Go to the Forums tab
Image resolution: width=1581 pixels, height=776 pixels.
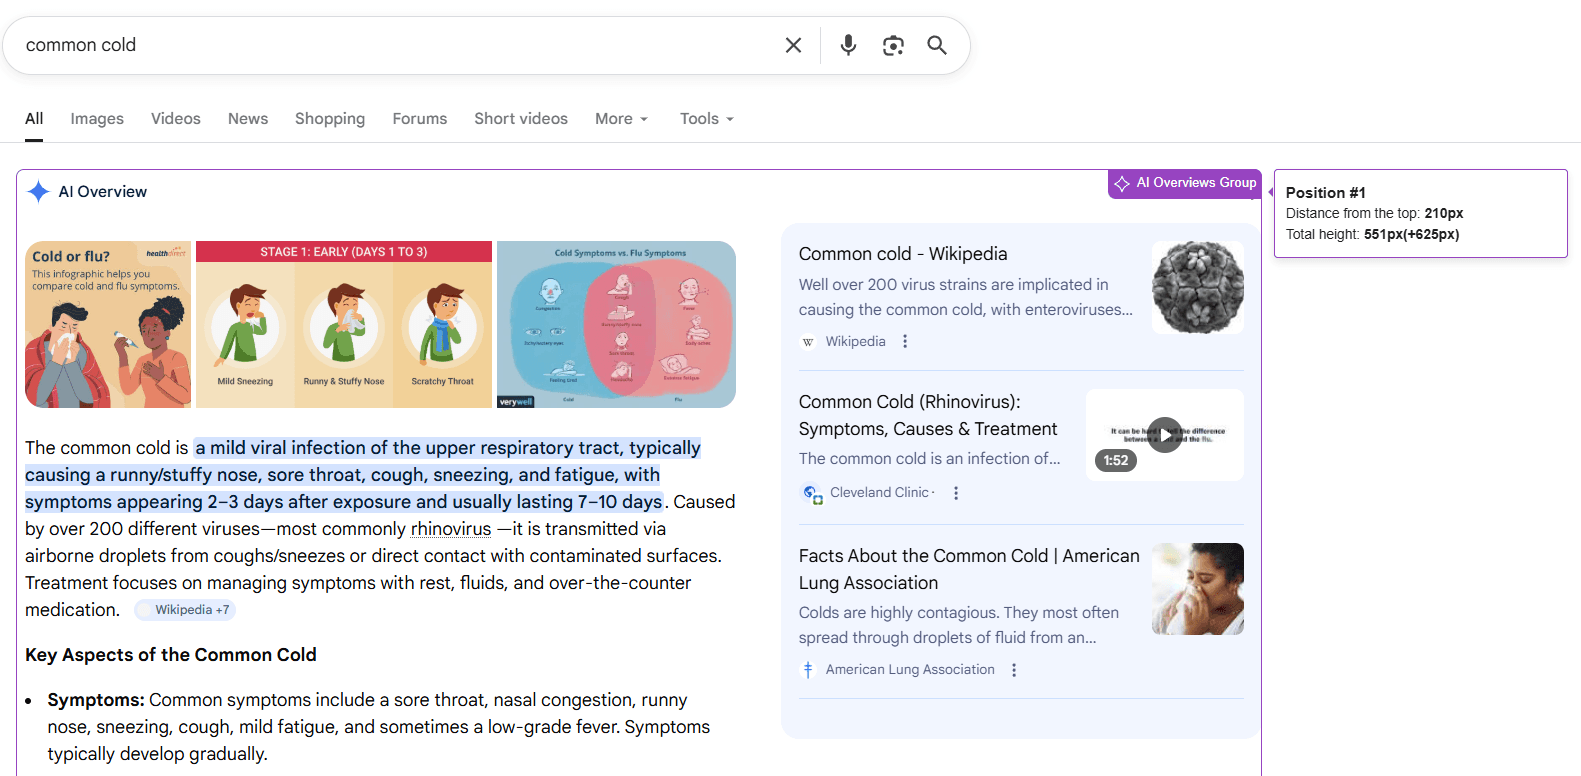[420, 119]
